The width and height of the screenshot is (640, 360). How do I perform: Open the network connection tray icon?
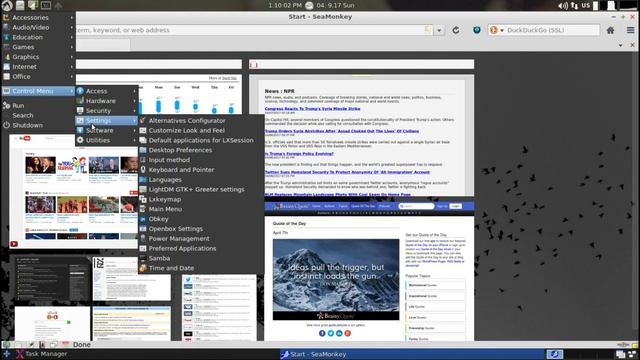coord(574,5)
